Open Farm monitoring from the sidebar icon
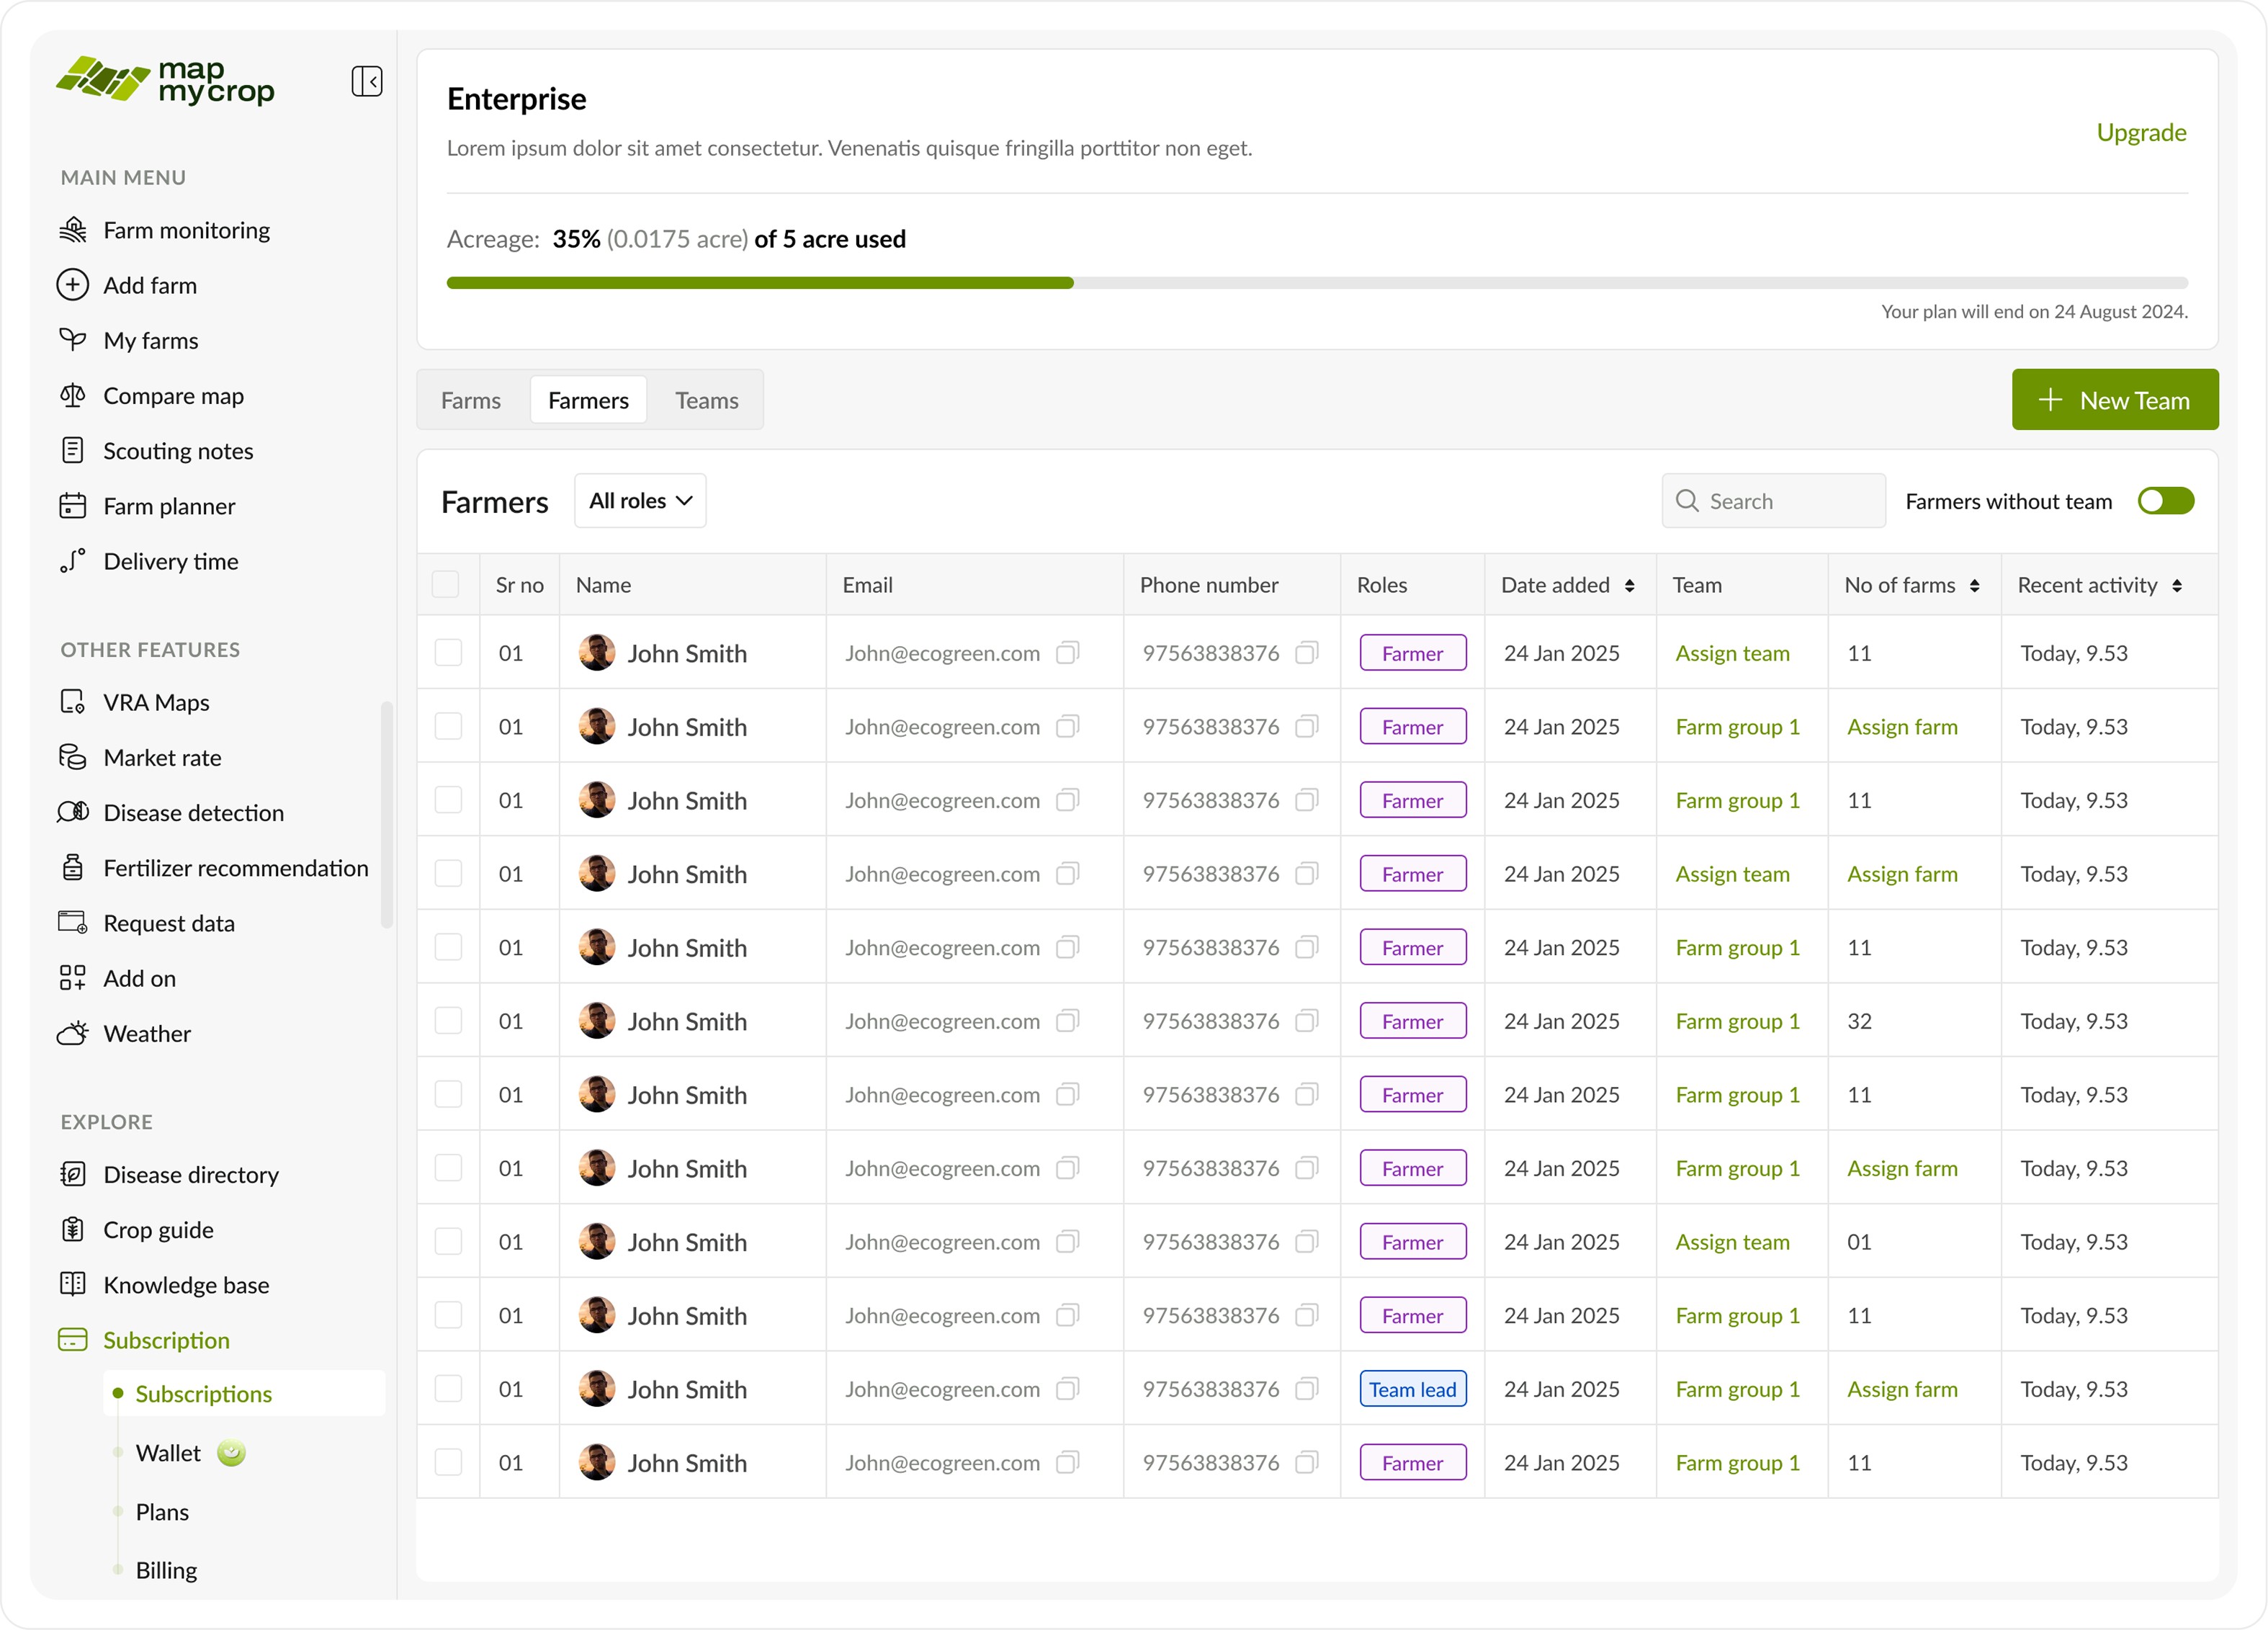2268x1630 pixels. coord(72,230)
